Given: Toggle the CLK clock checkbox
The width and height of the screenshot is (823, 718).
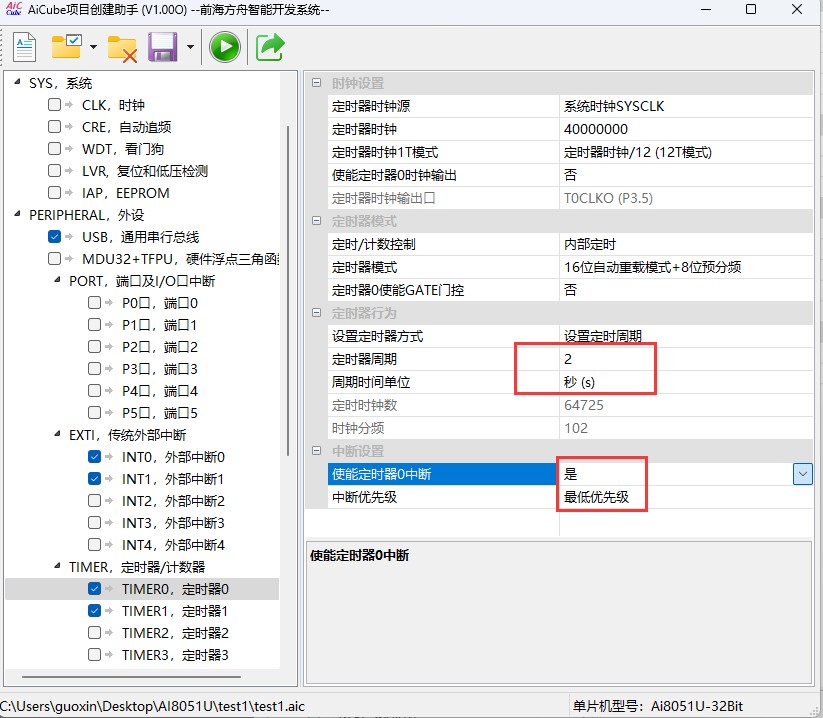Looking at the screenshot, I should coord(54,104).
